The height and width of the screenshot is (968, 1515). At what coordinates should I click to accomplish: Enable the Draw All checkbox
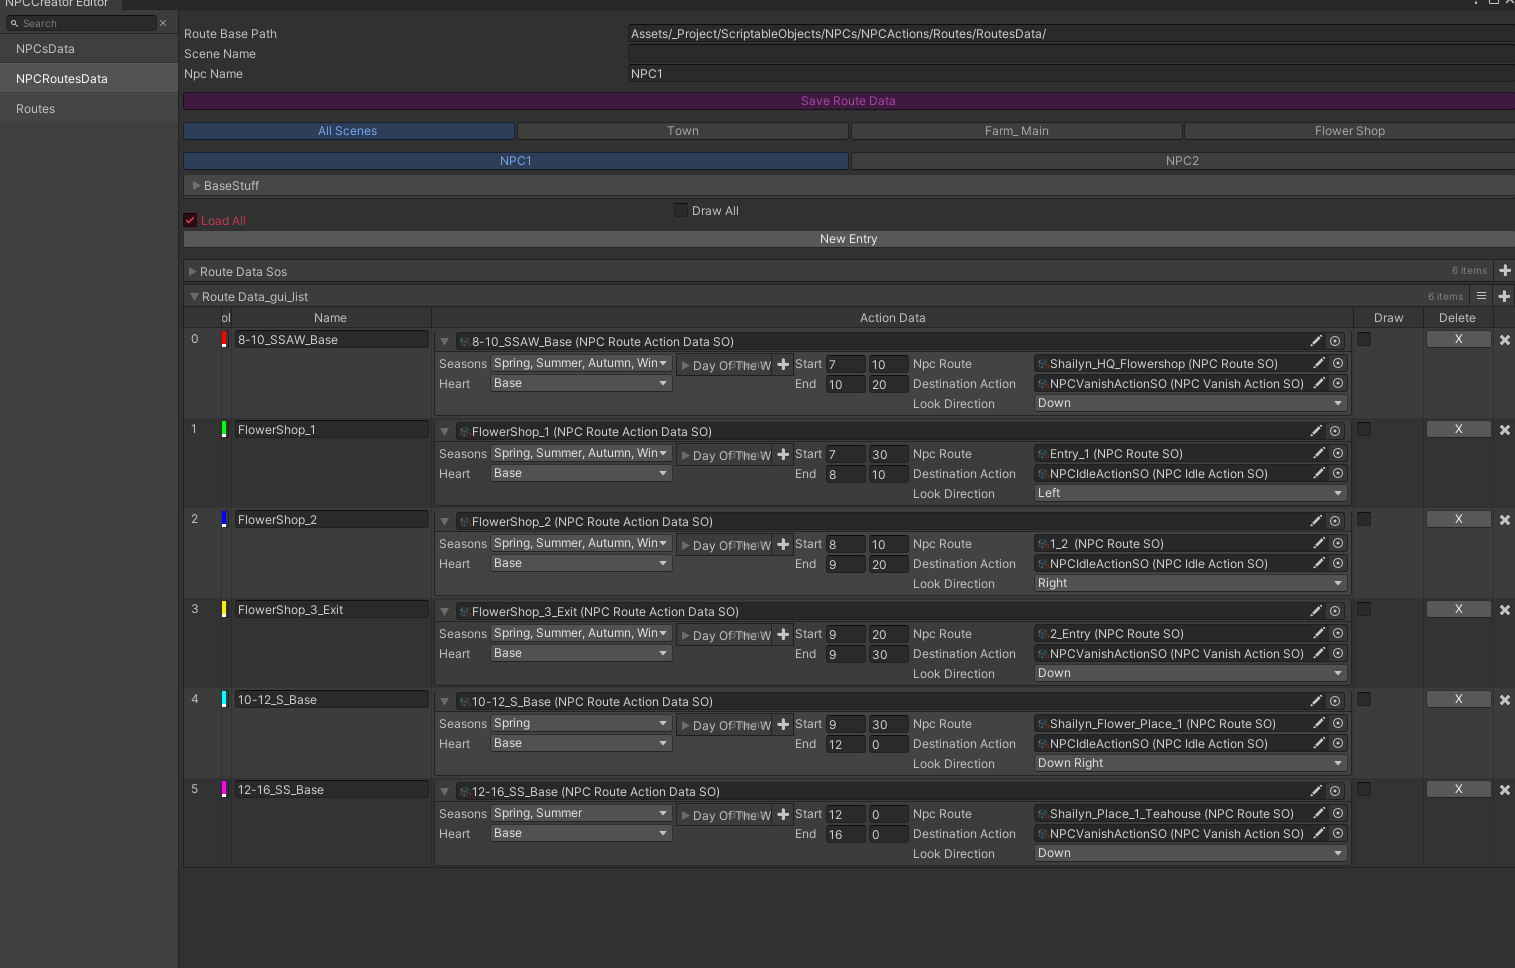tap(681, 210)
